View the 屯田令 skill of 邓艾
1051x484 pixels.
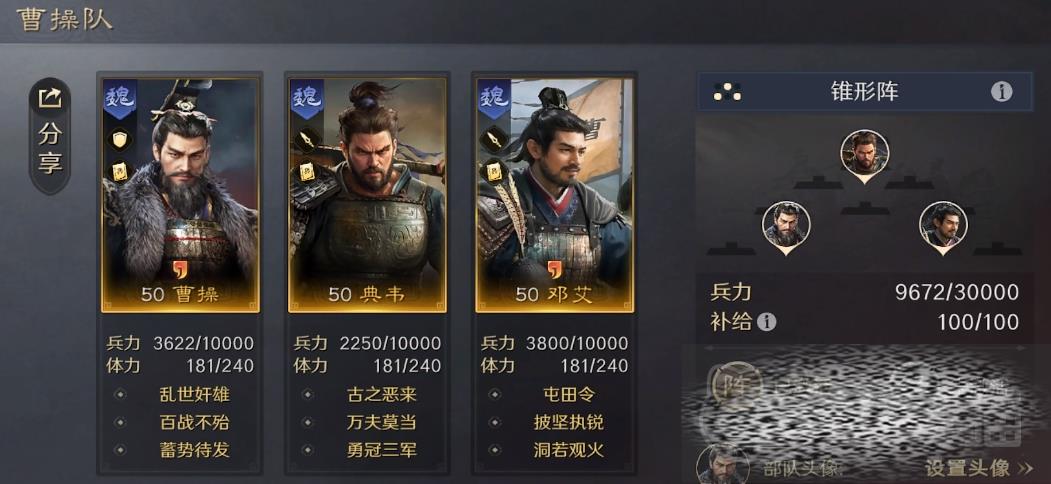pos(568,394)
